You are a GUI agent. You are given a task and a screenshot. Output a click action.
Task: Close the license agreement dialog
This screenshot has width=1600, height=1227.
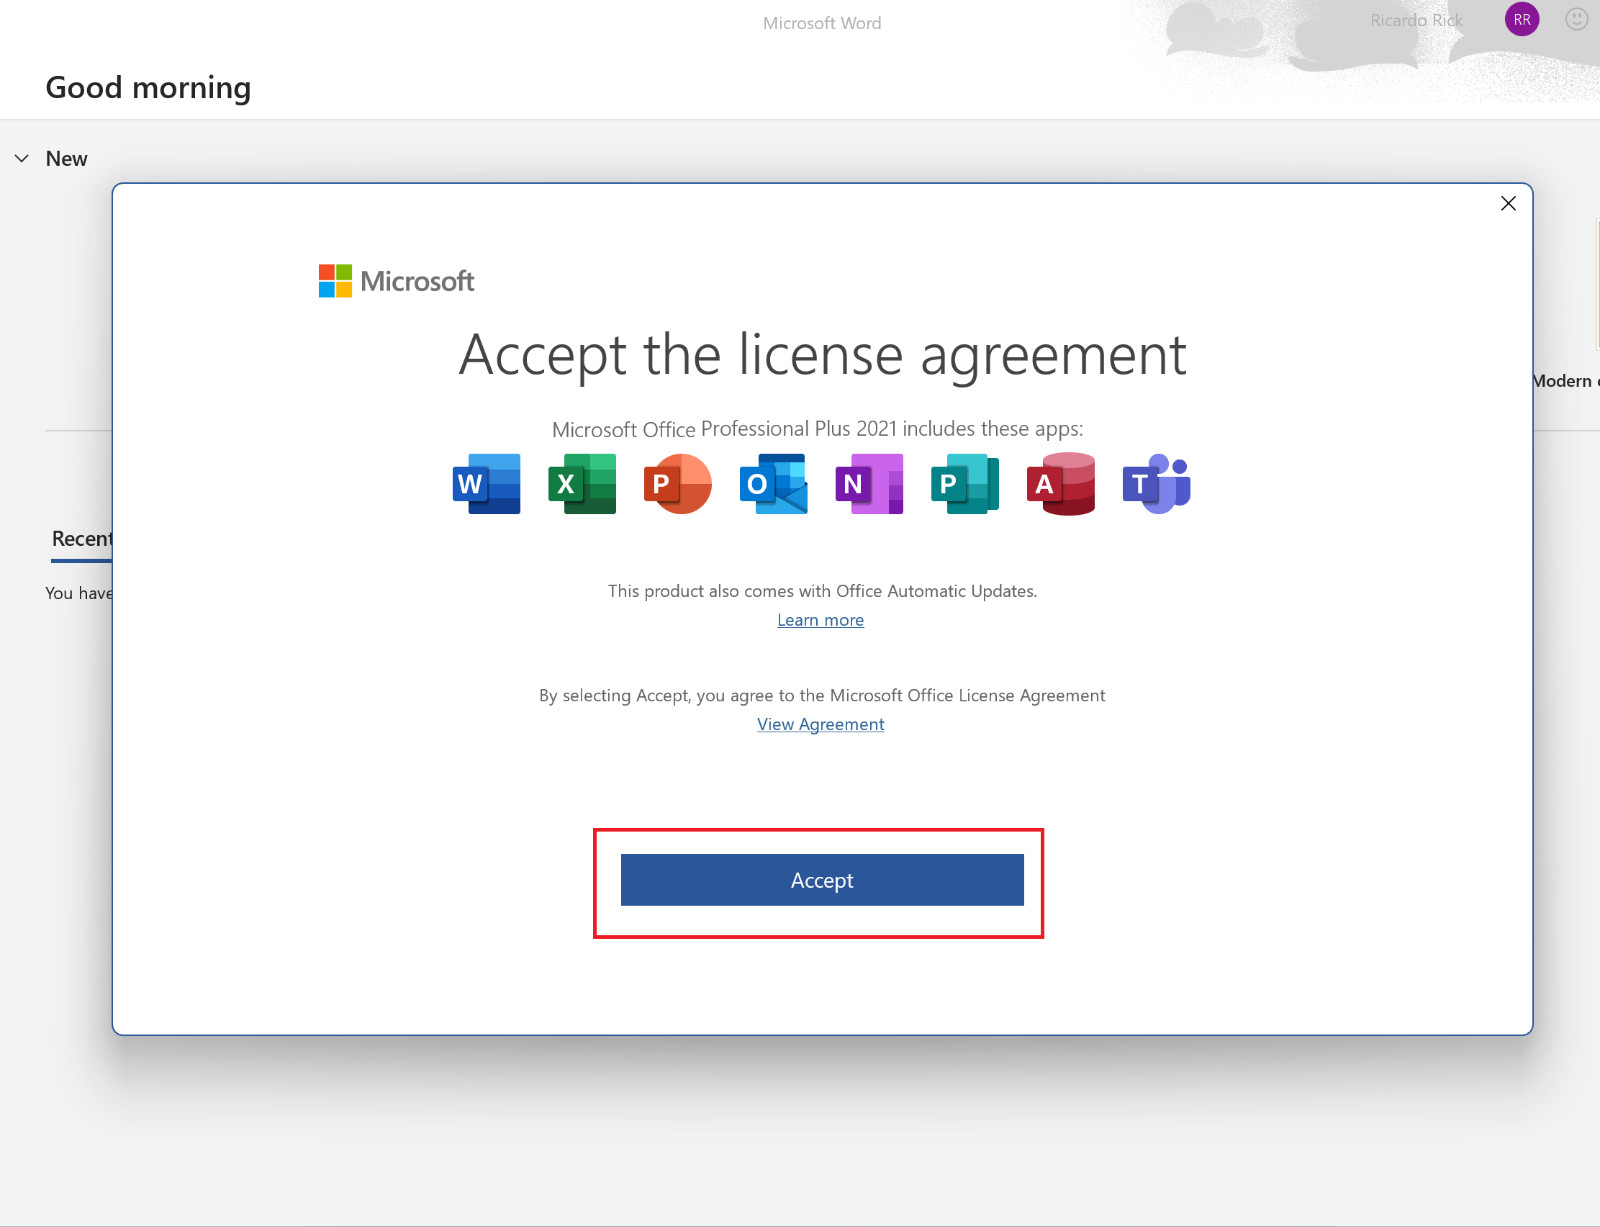[1509, 203]
